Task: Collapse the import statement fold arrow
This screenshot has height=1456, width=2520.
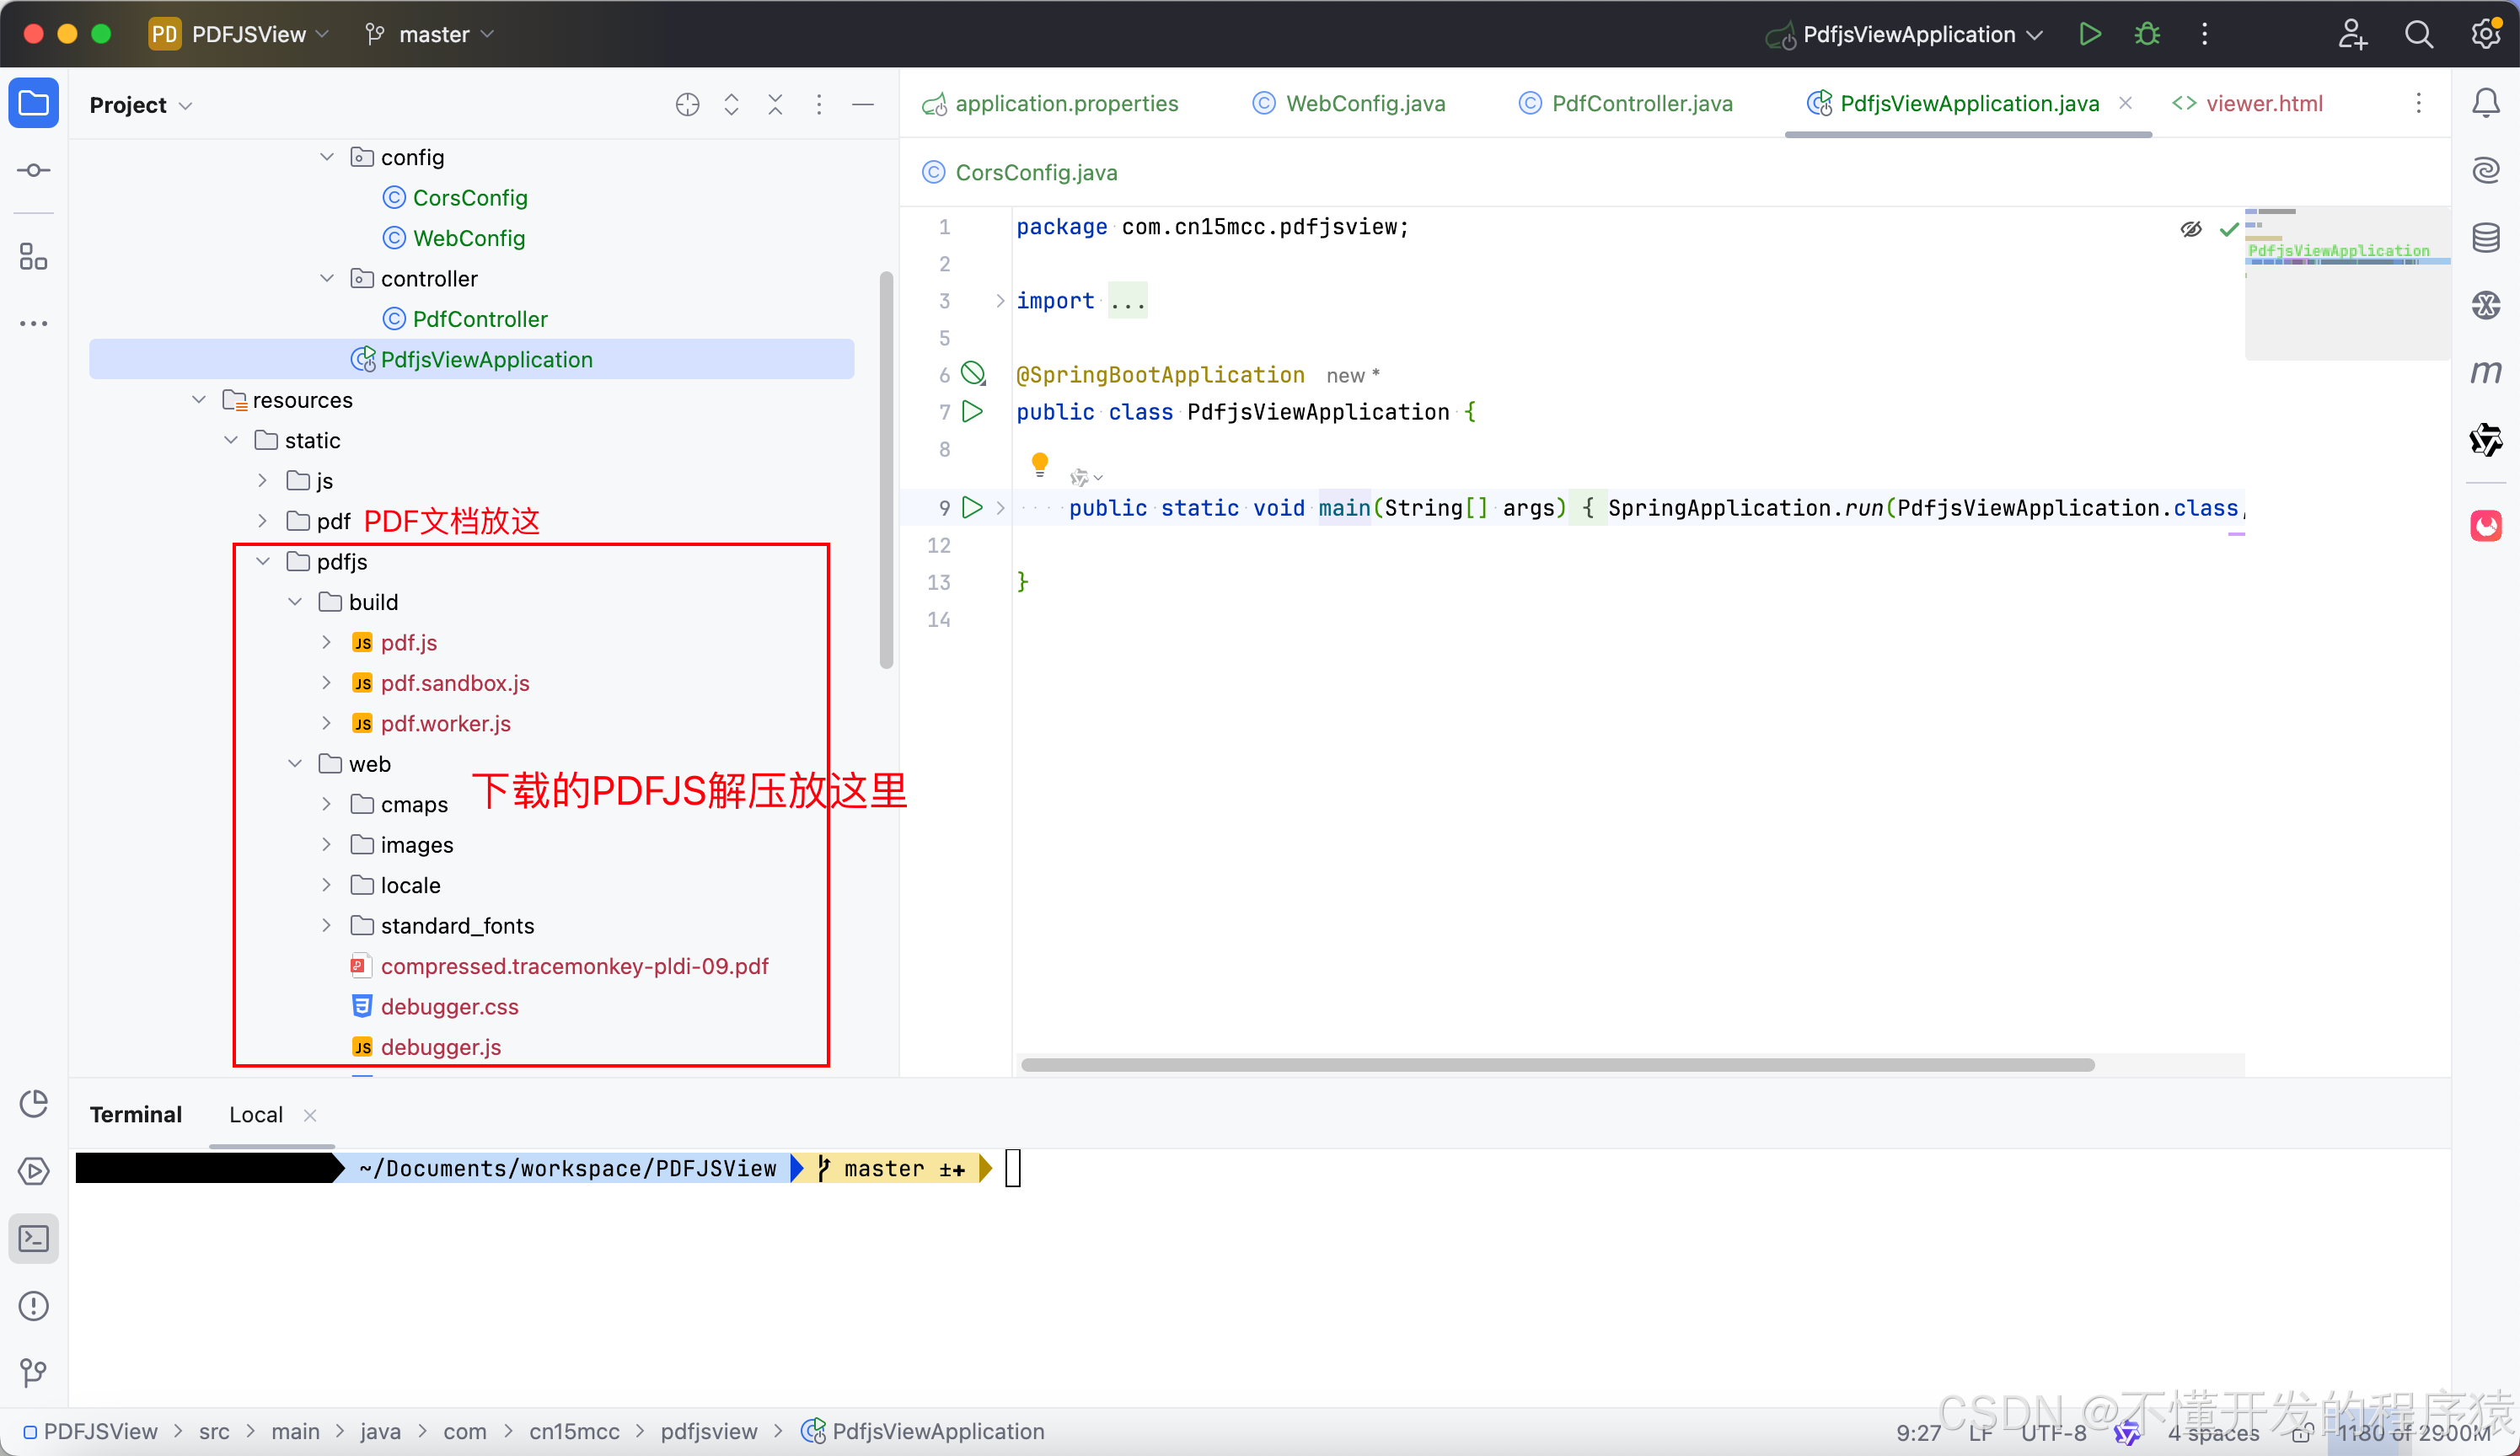Action: click(1000, 300)
